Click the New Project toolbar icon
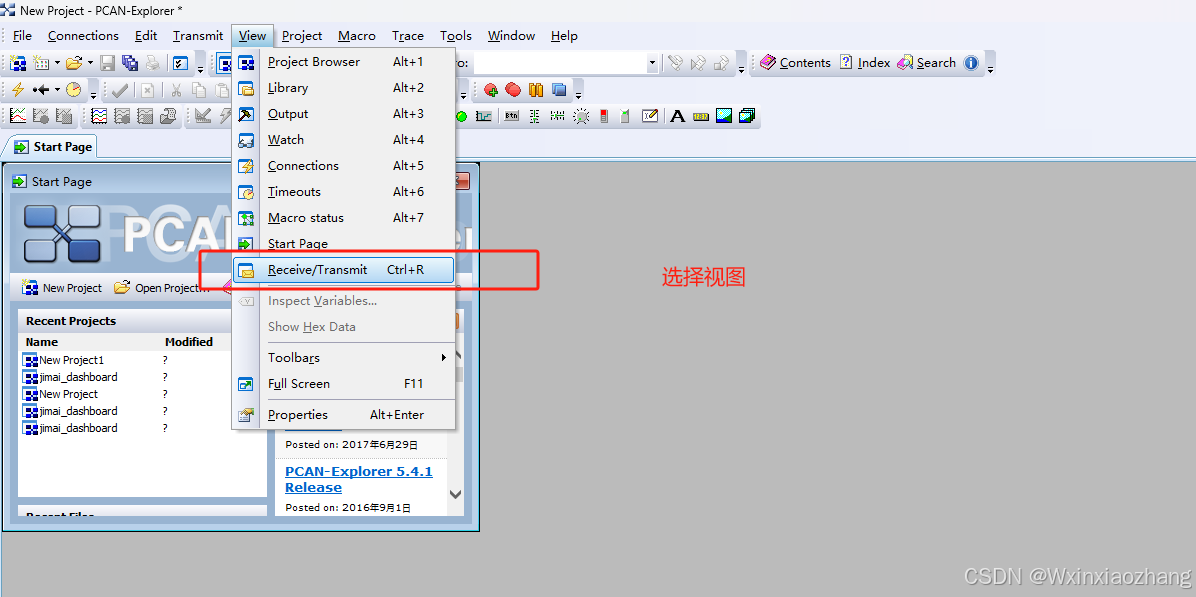 (x=18, y=63)
